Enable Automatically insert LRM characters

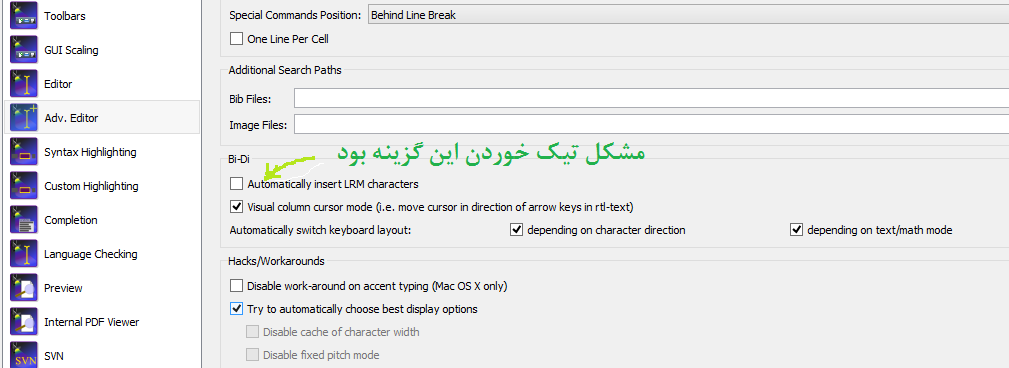tap(236, 184)
